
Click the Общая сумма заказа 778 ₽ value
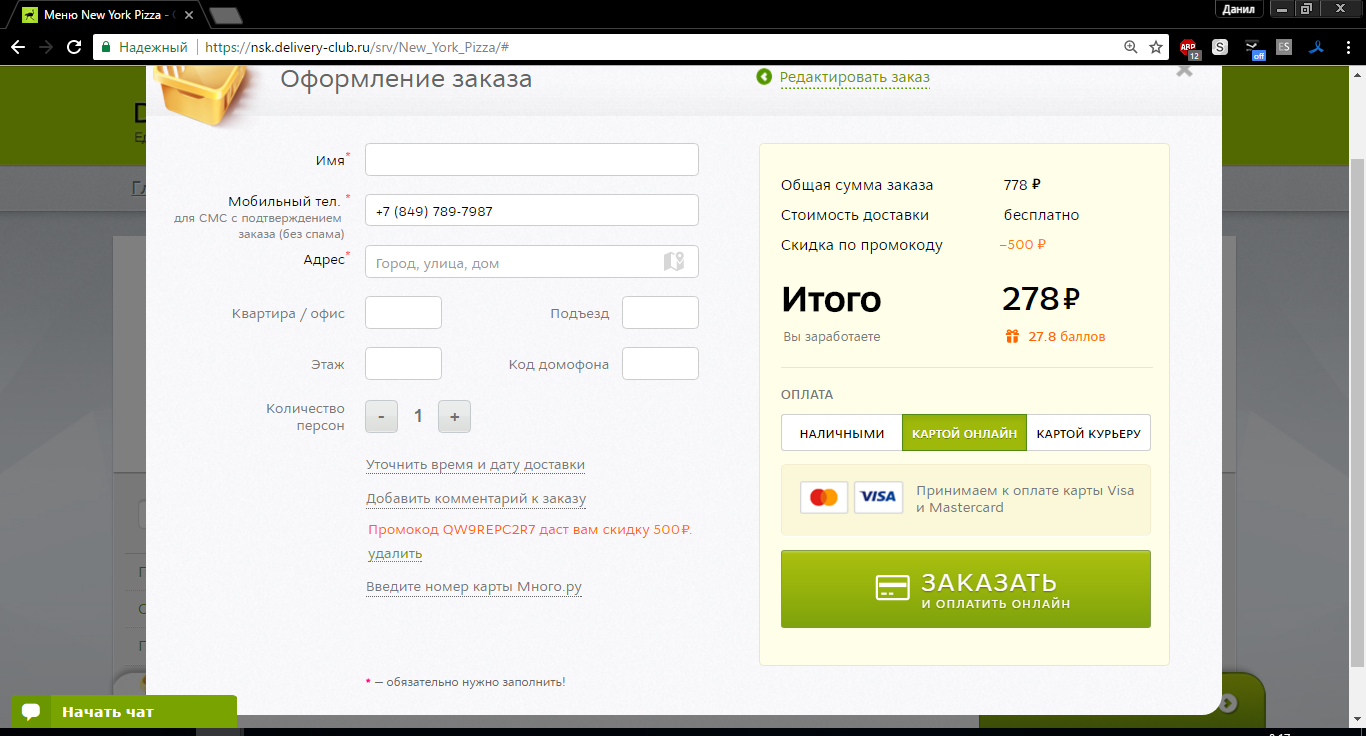[1022, 185]
